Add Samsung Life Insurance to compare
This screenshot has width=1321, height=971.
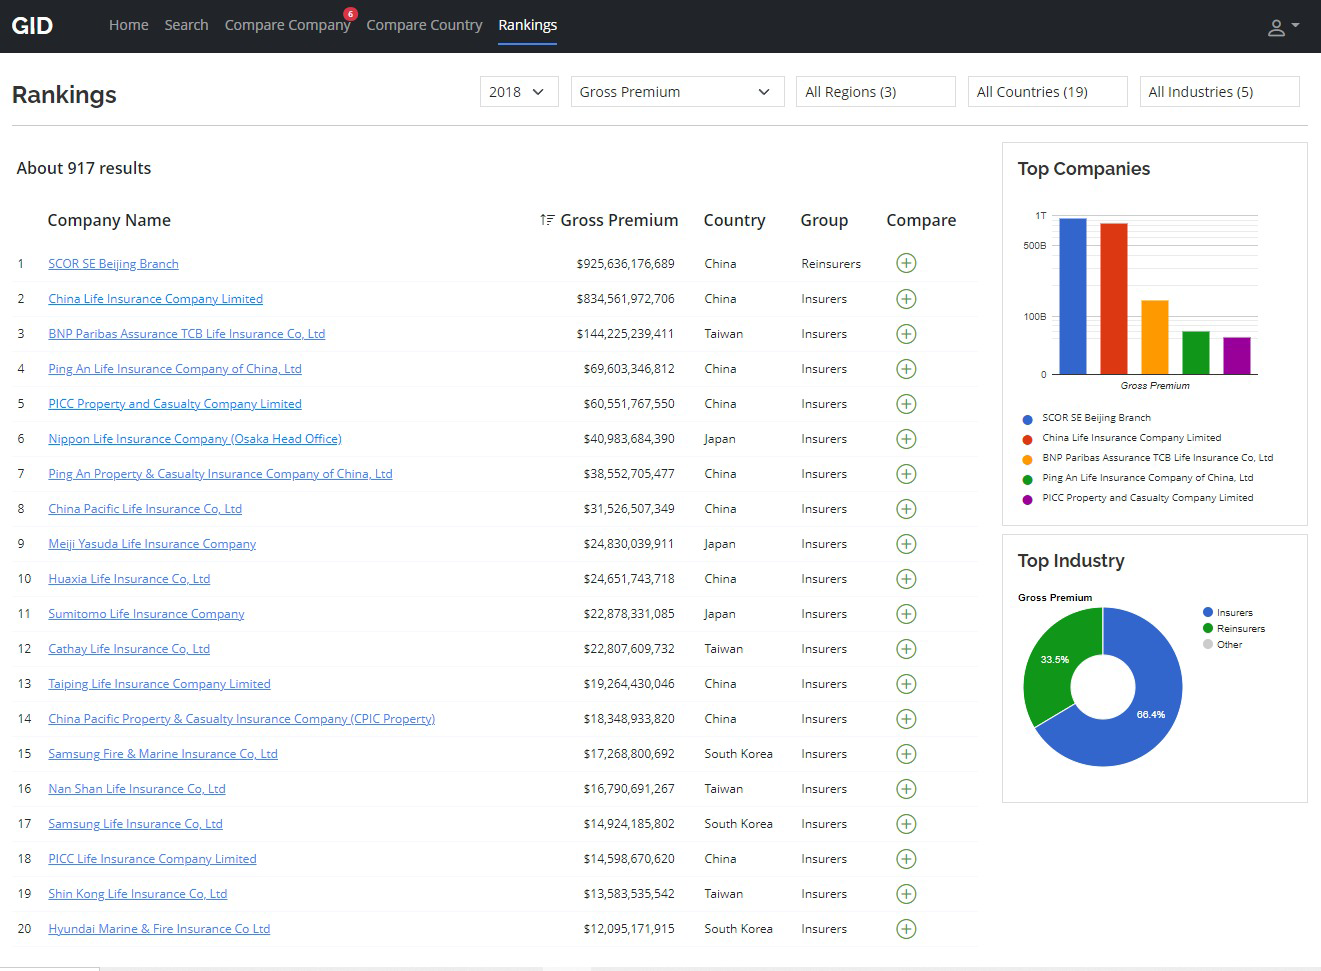point(906,823)
